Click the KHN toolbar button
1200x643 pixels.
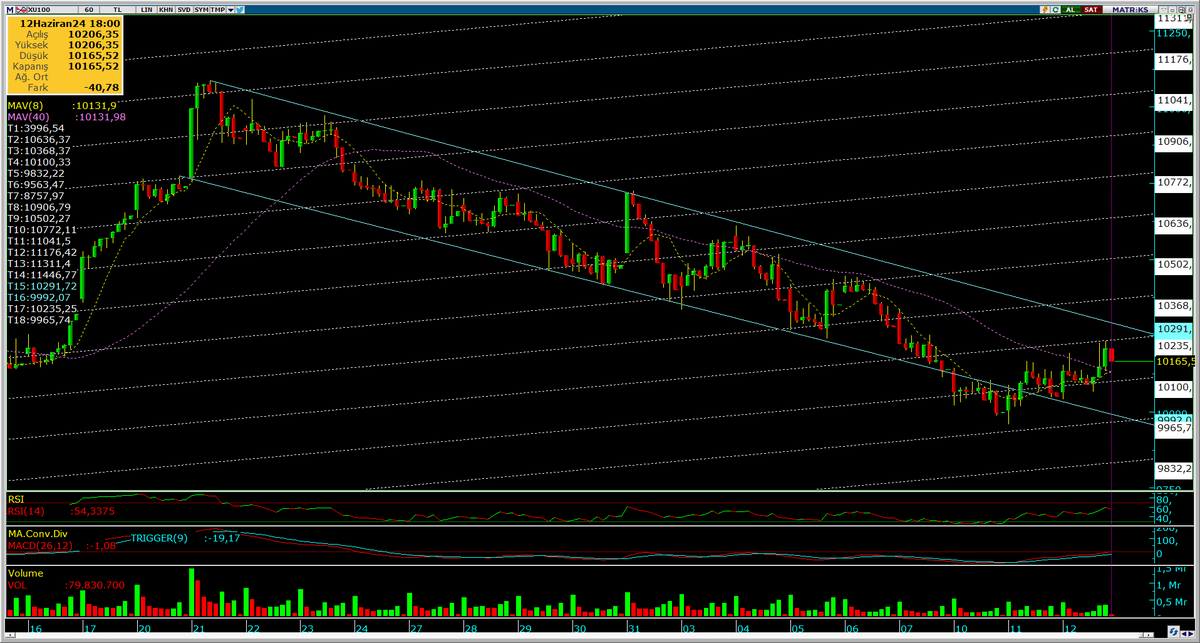pyautogui.click(x=166, y=10)
